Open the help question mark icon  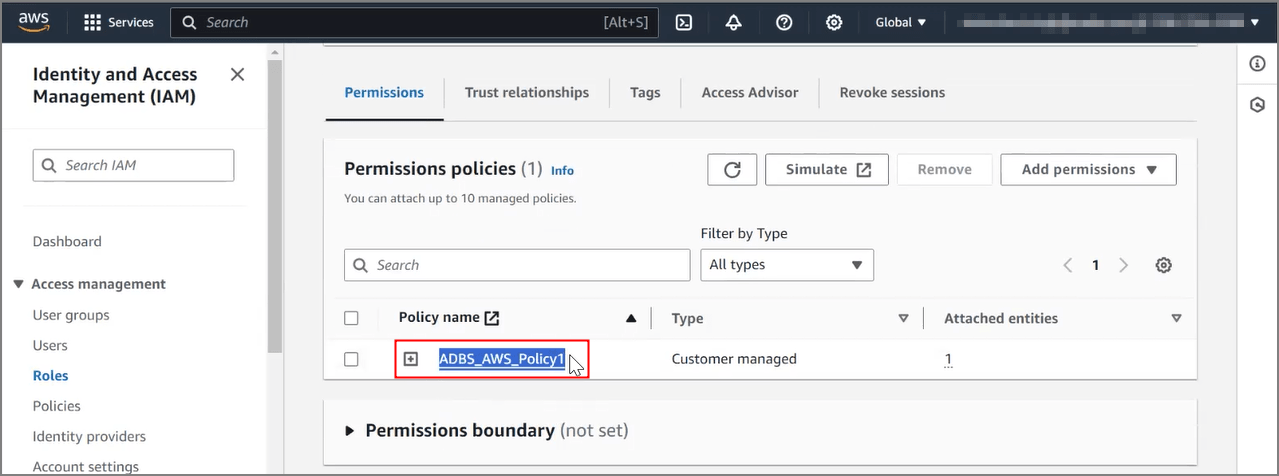click(784, 22)
